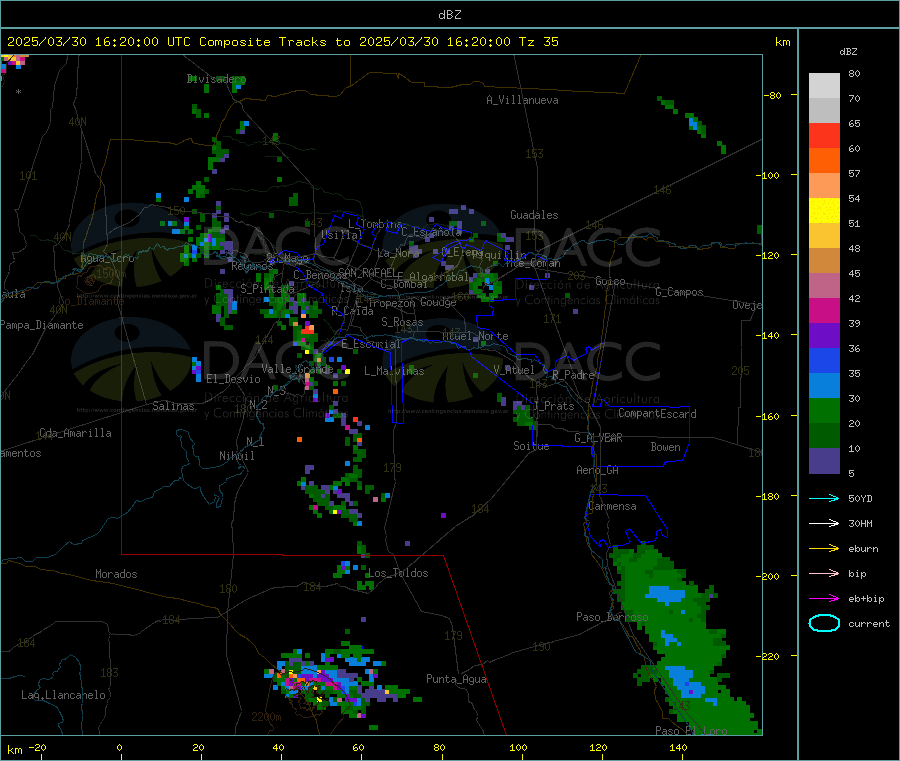Click the 'Morados' map label
This screenshot has width=900, height=761.
116,574
